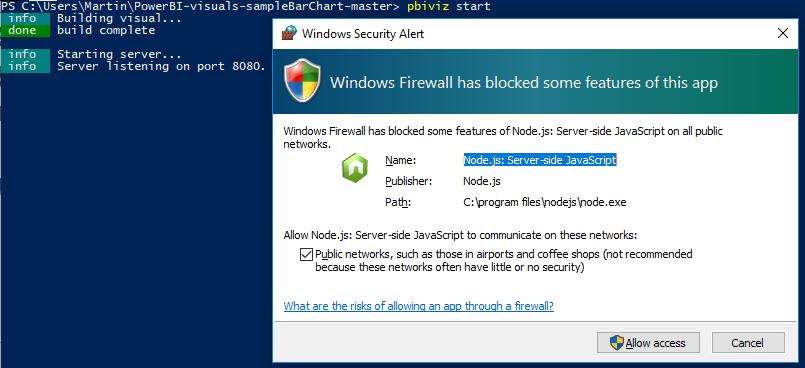The height and width of the screenshot is (368, 805).
Task: Click the Windows security shield icon
Action: pos(302,81)
